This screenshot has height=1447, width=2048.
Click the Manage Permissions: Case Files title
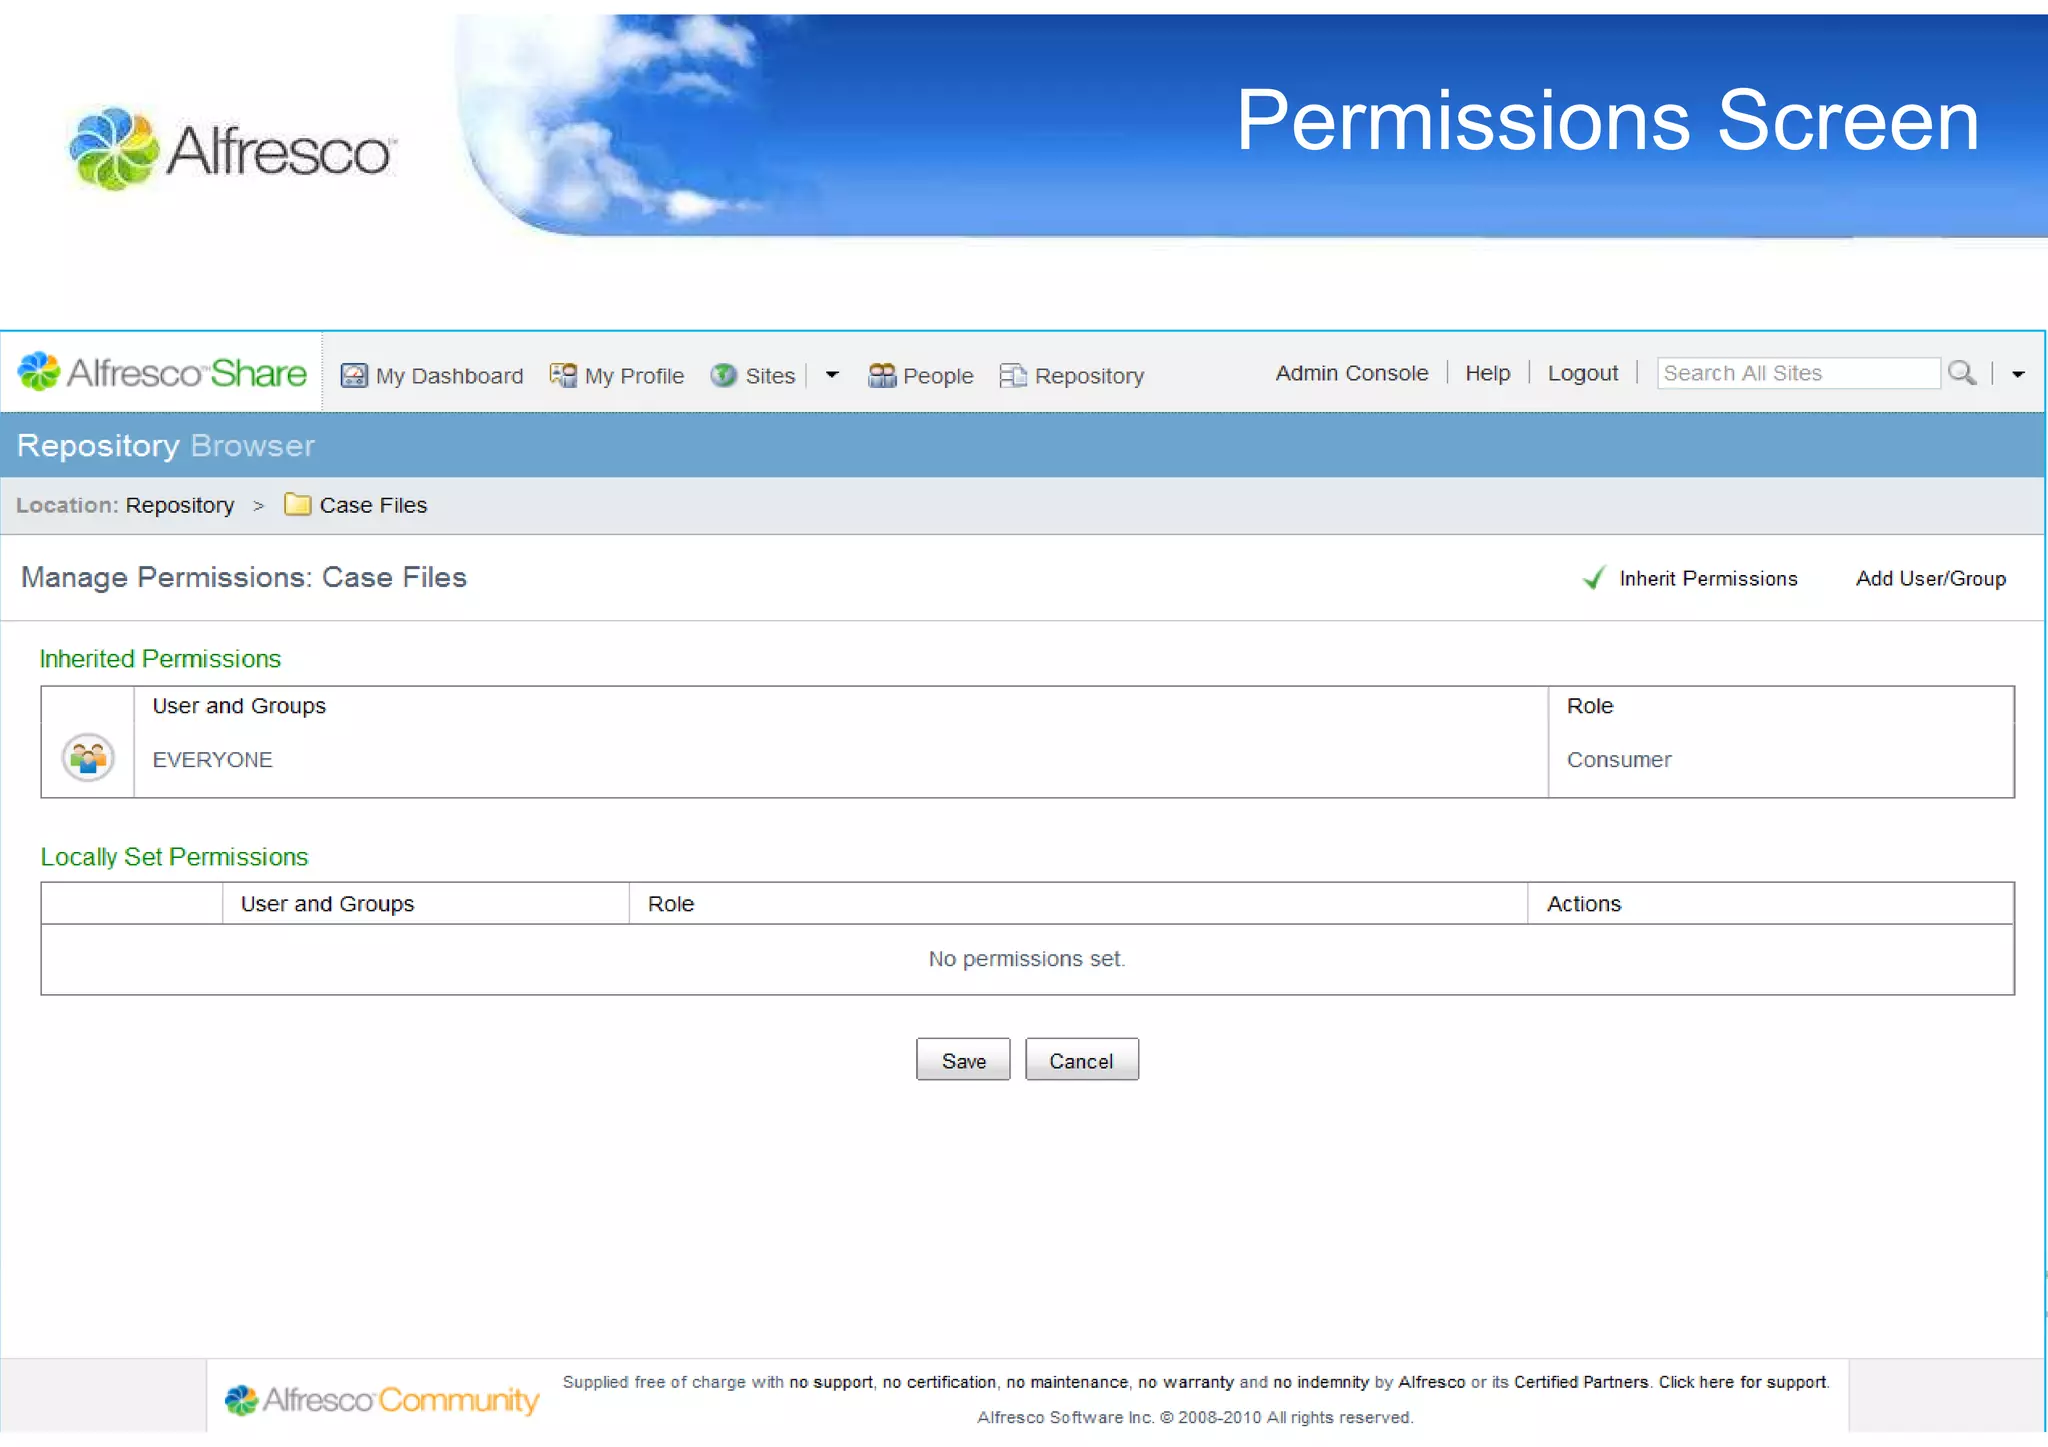244,578
